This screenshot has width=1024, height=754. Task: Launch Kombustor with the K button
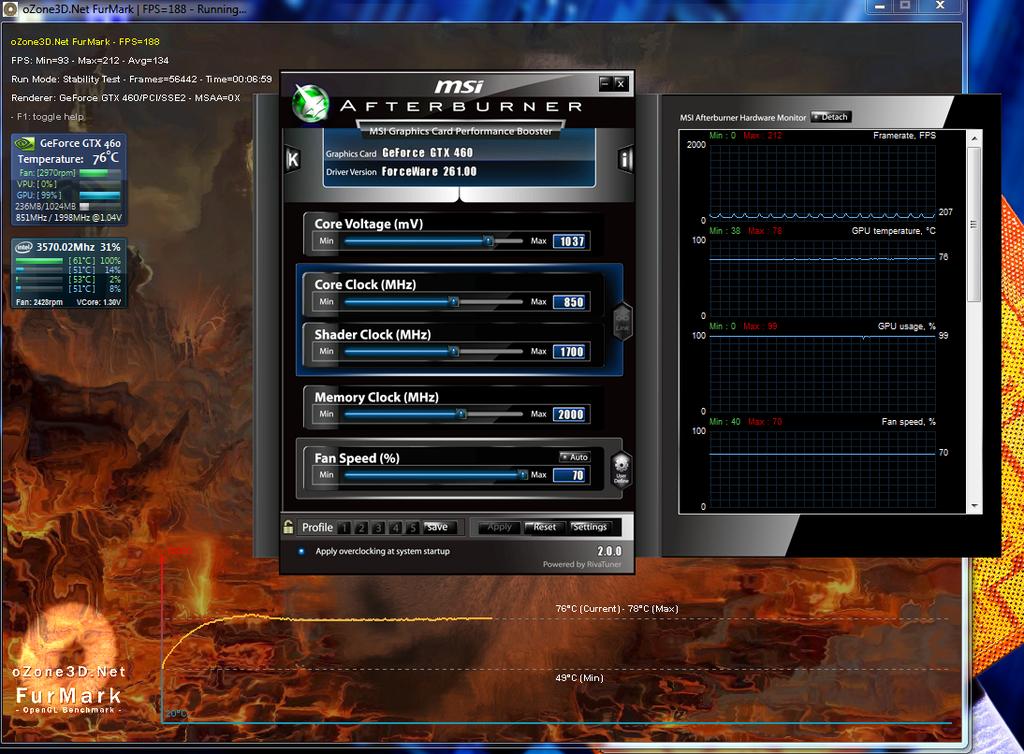tap(293, 159)
